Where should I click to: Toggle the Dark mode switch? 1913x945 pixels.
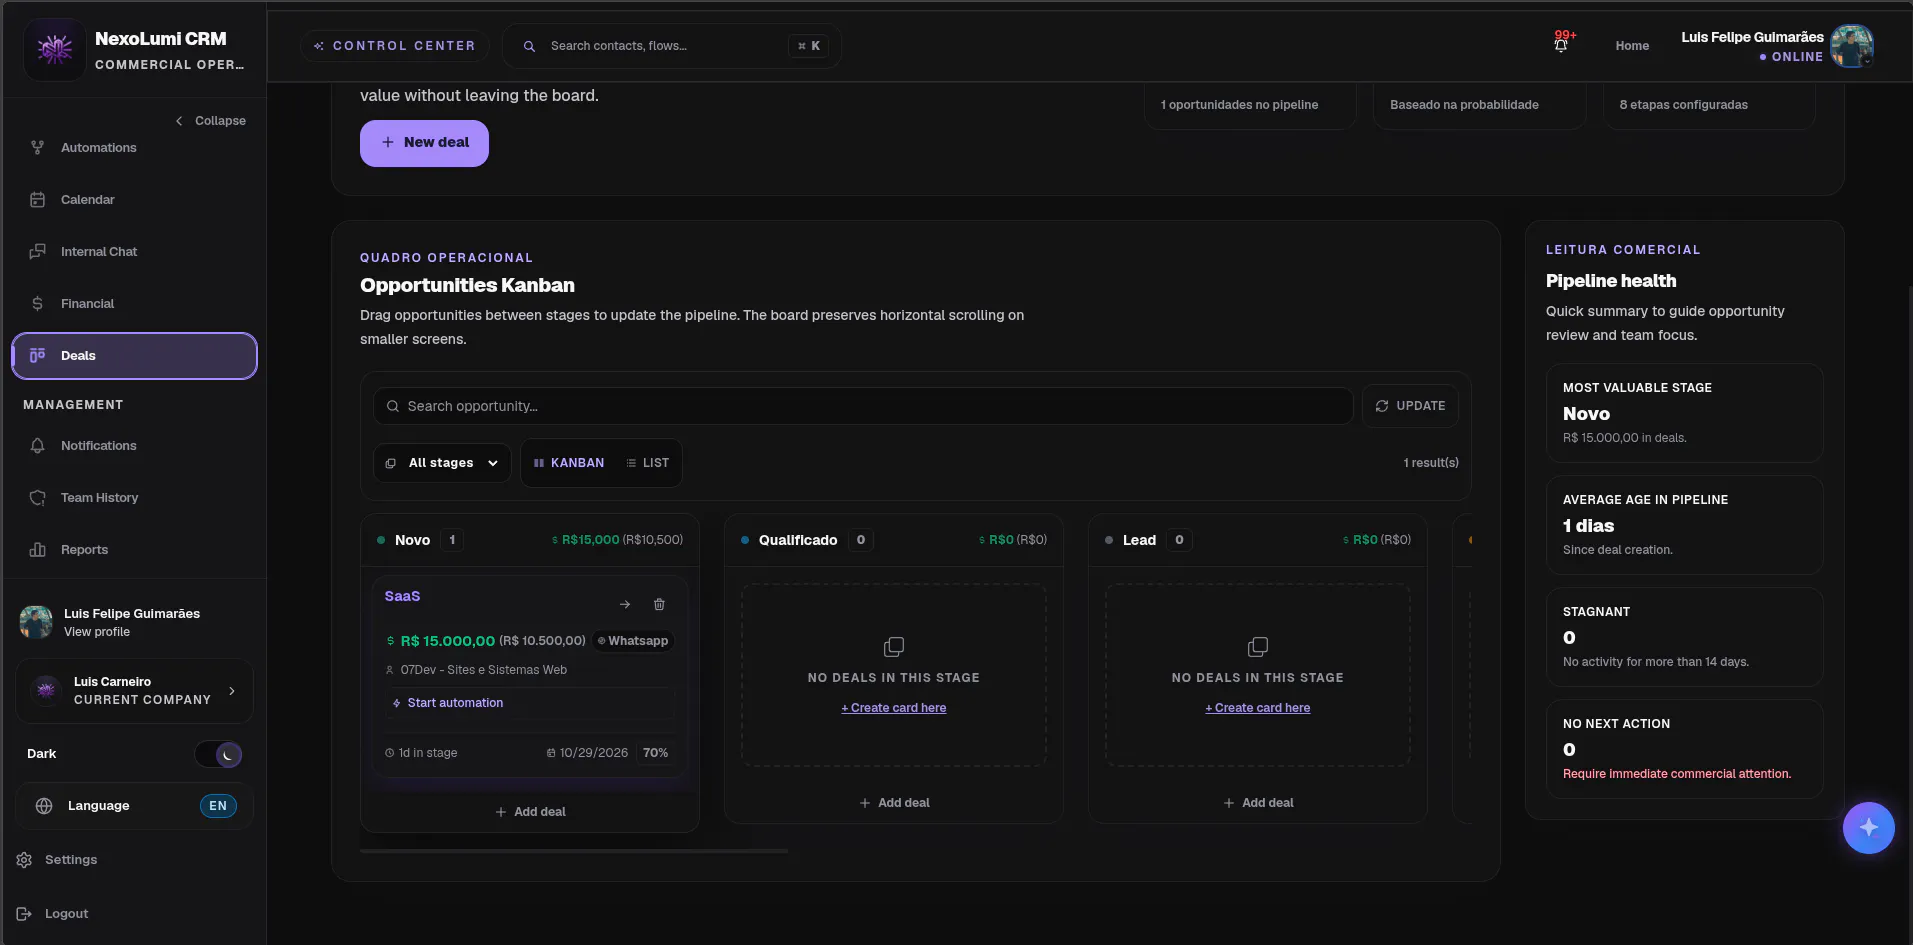pos(218,754)
